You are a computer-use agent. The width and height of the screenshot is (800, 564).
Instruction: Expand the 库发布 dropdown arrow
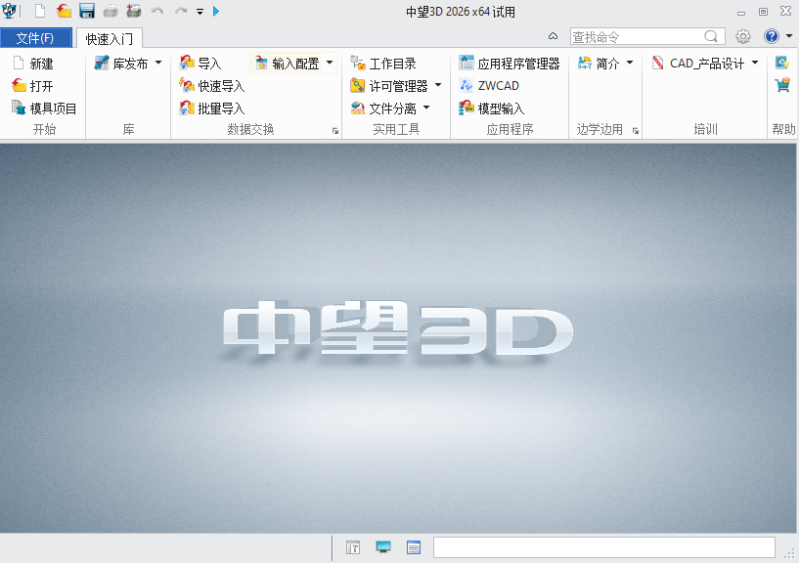(158, 63)
